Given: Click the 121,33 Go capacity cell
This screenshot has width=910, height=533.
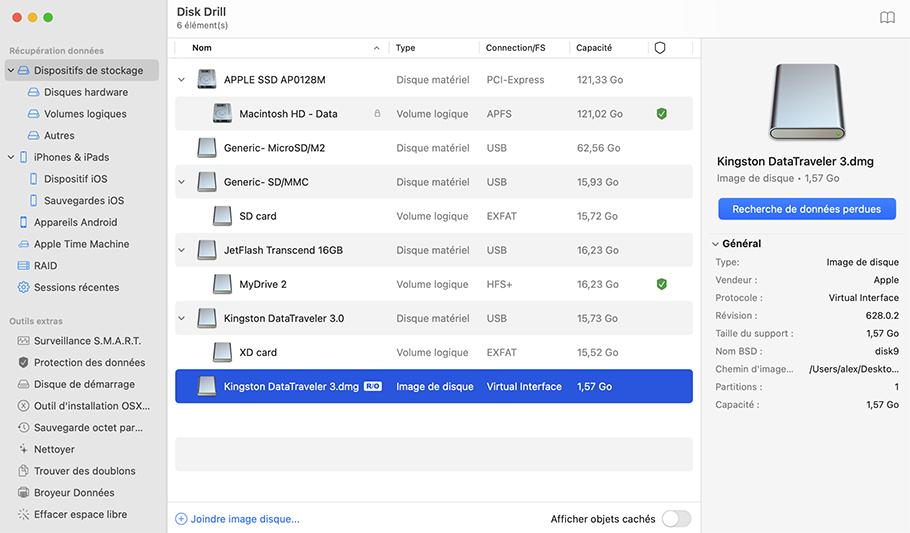Looking at the screenshot, I should click(600, 80).
